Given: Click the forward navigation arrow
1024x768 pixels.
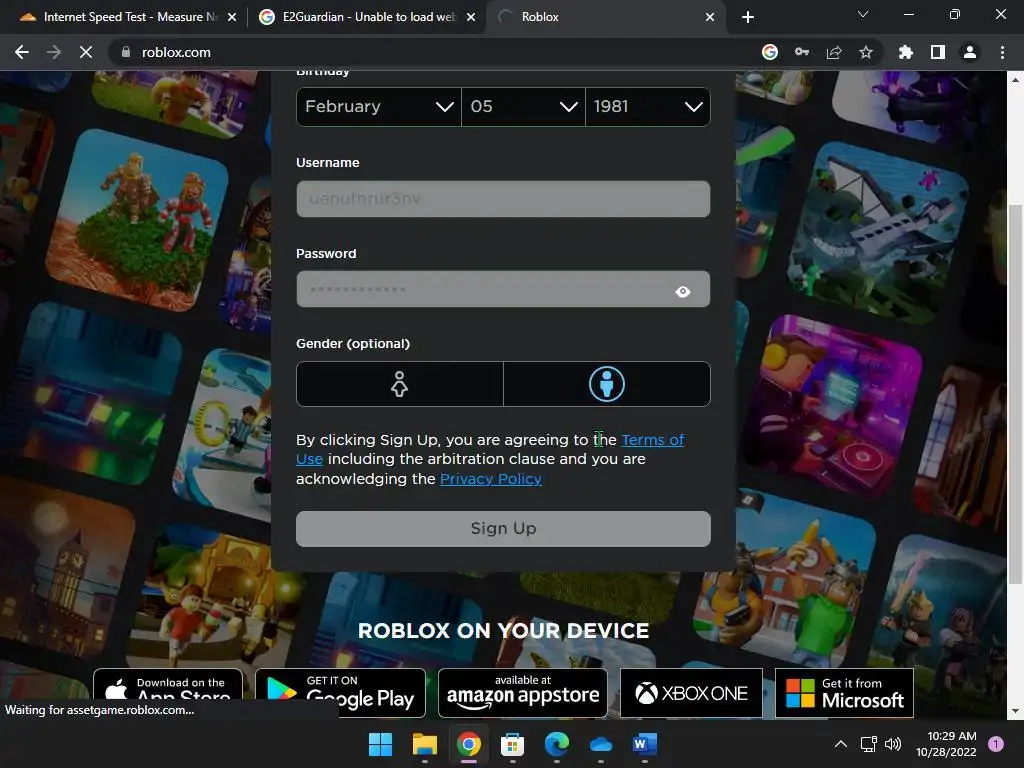Looking at the screenshot, I should 54,52.
